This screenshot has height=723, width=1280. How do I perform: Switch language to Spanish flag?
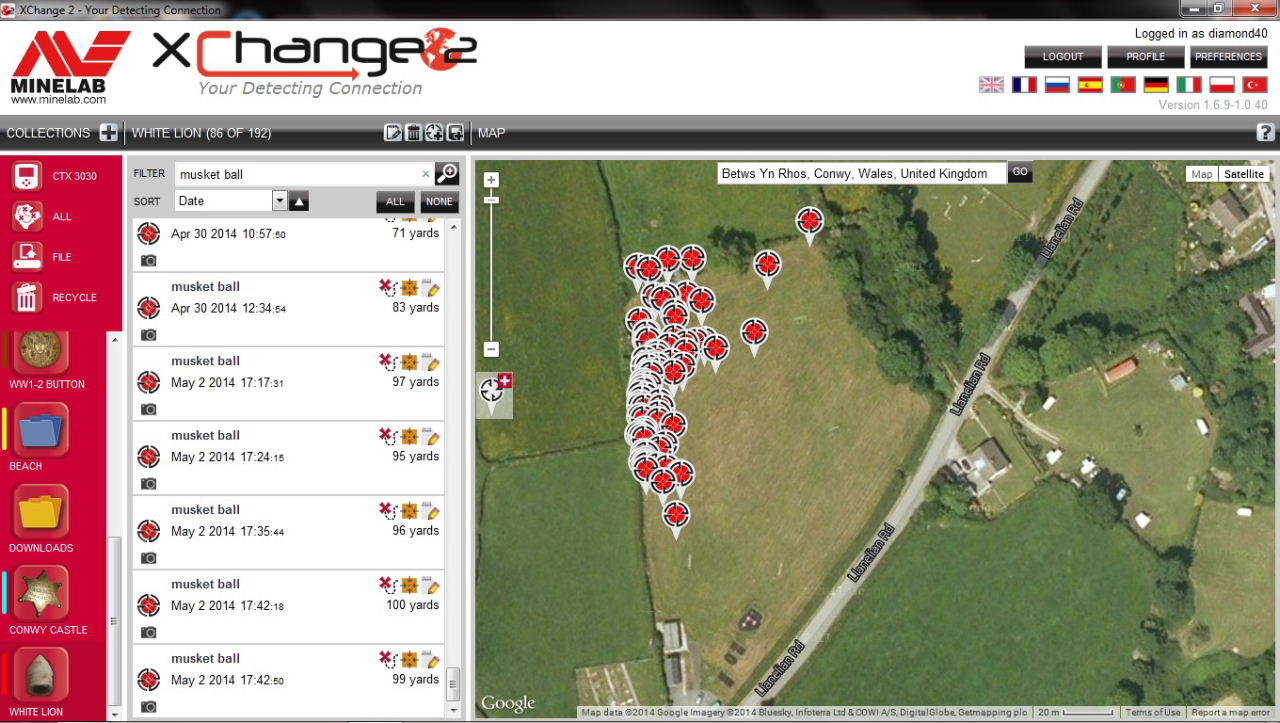coord(1090,85)
